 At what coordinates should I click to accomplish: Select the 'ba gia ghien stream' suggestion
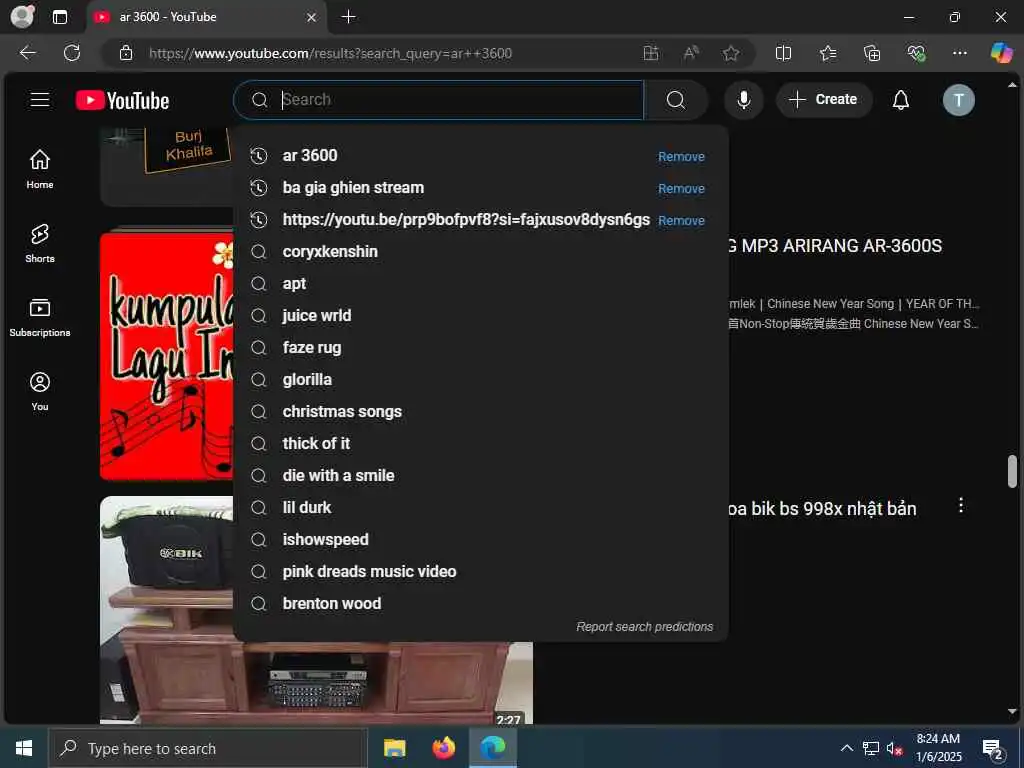480,187
